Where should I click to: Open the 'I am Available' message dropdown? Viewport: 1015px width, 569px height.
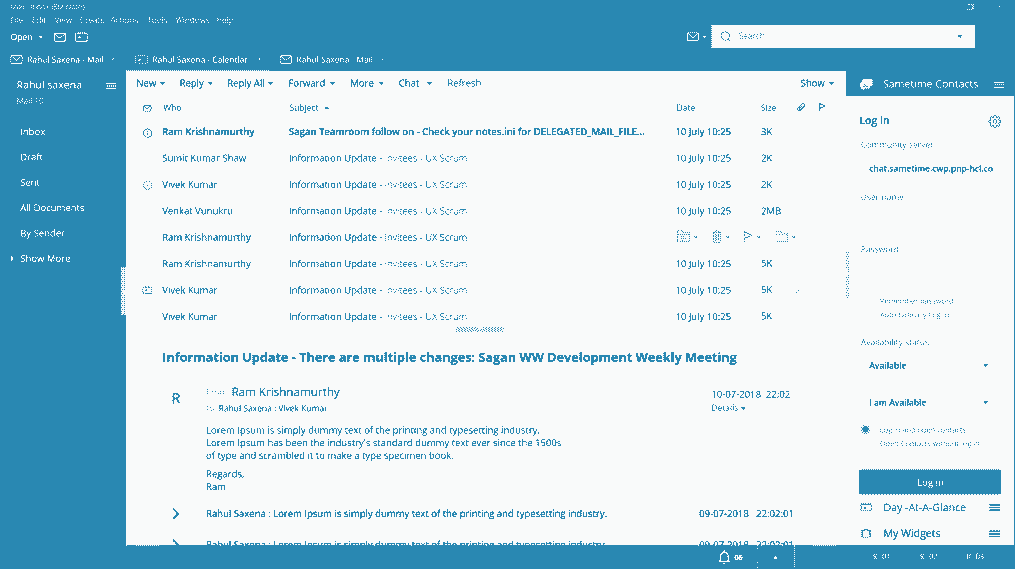pyautogui.click(x=929, y=403)
